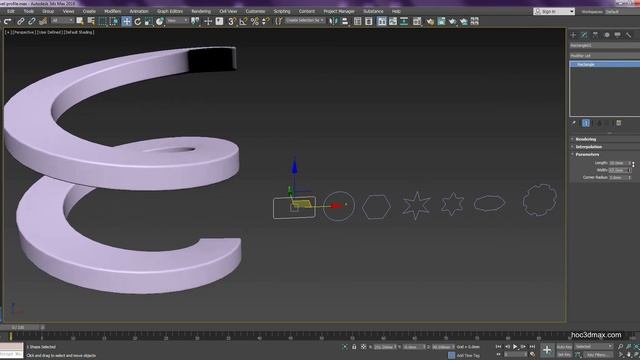This screenshot has height=360, width=640.
Task: Toggle Spinner Snap button
Action: click(x=265, y=21)
